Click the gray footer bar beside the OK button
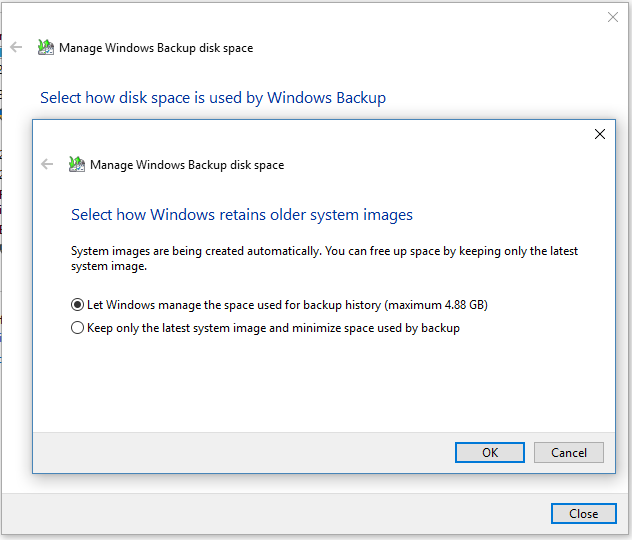The height and width of the screenshot is (540, 632). [x=244, y=453]
